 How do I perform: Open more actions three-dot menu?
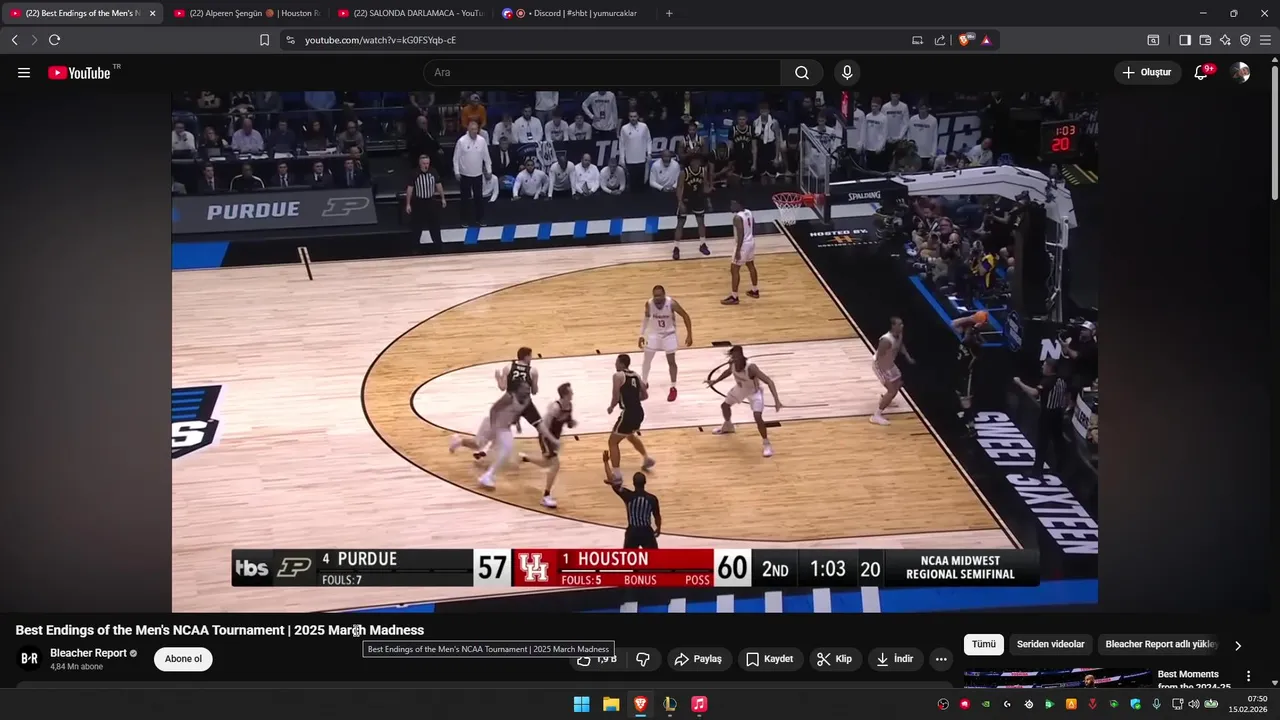941,659
